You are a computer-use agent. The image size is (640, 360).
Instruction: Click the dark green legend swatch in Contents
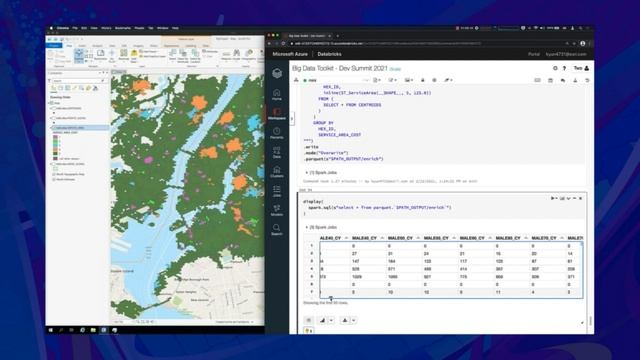point(55,154)
